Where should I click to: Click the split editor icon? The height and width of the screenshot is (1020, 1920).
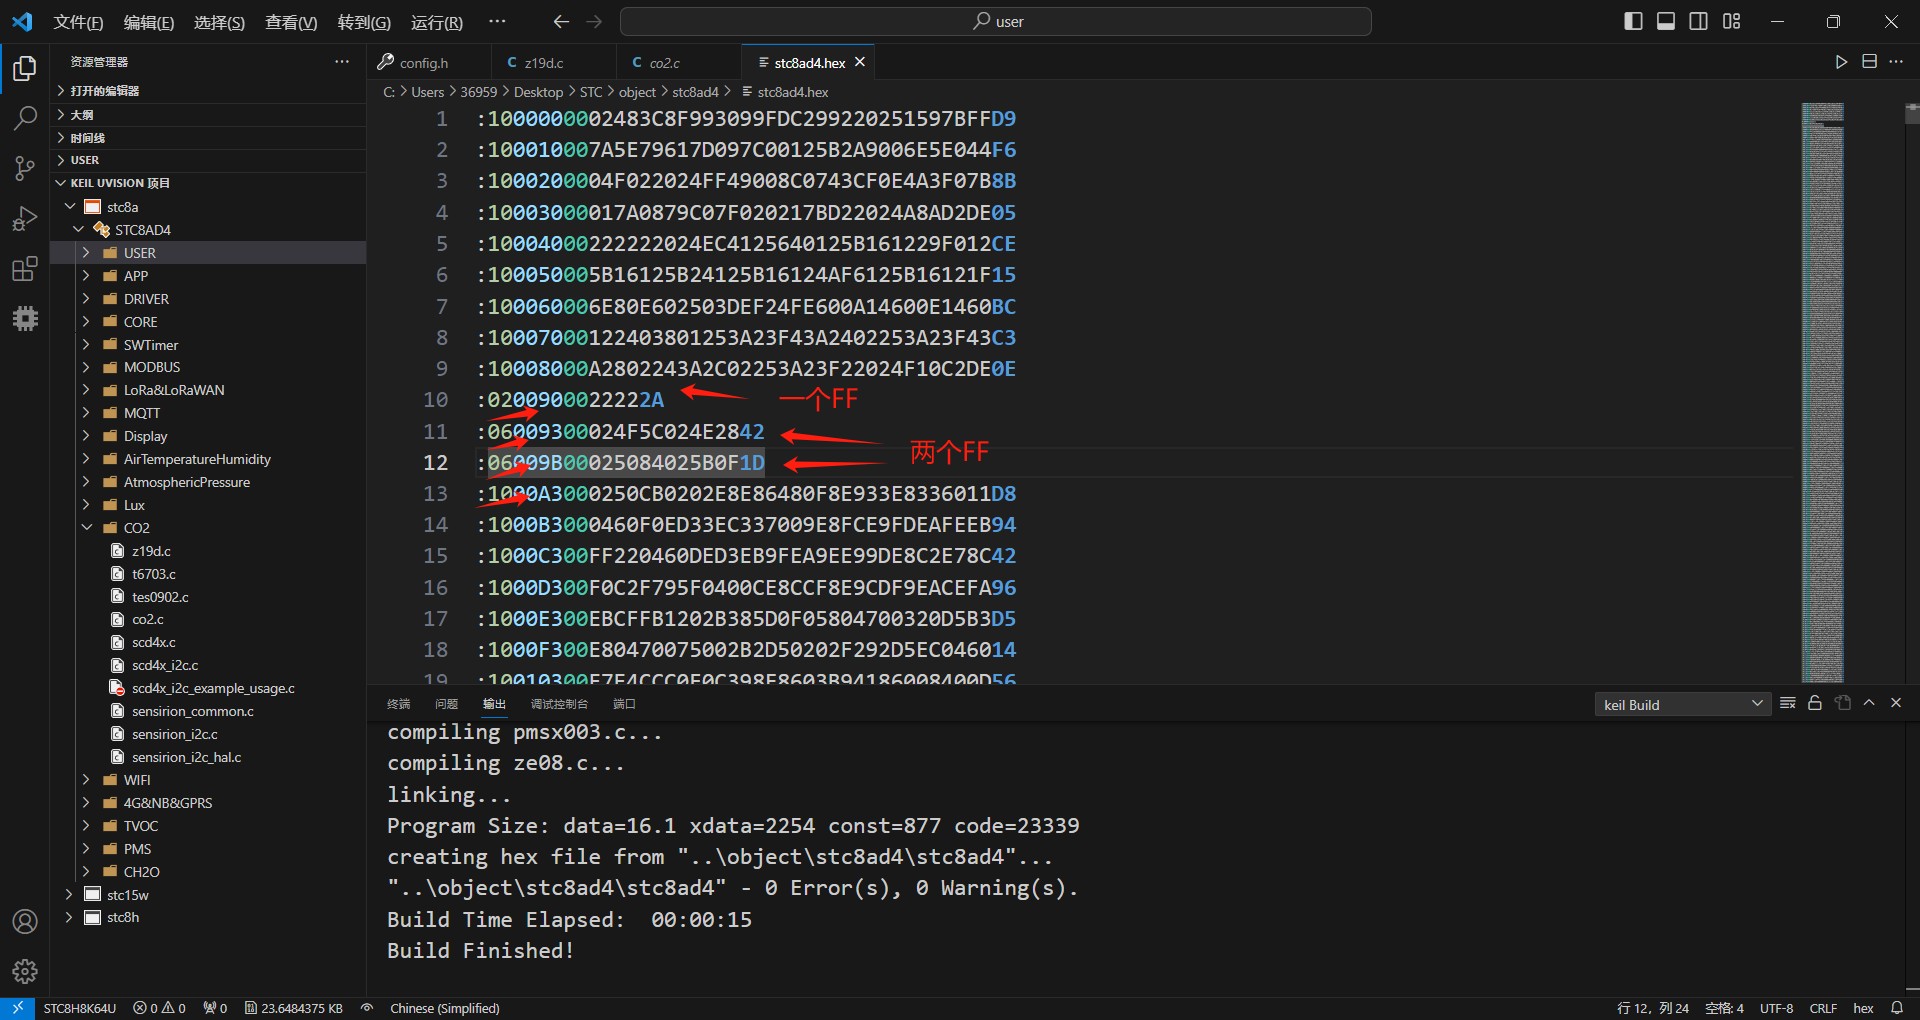click(1869, 62)
